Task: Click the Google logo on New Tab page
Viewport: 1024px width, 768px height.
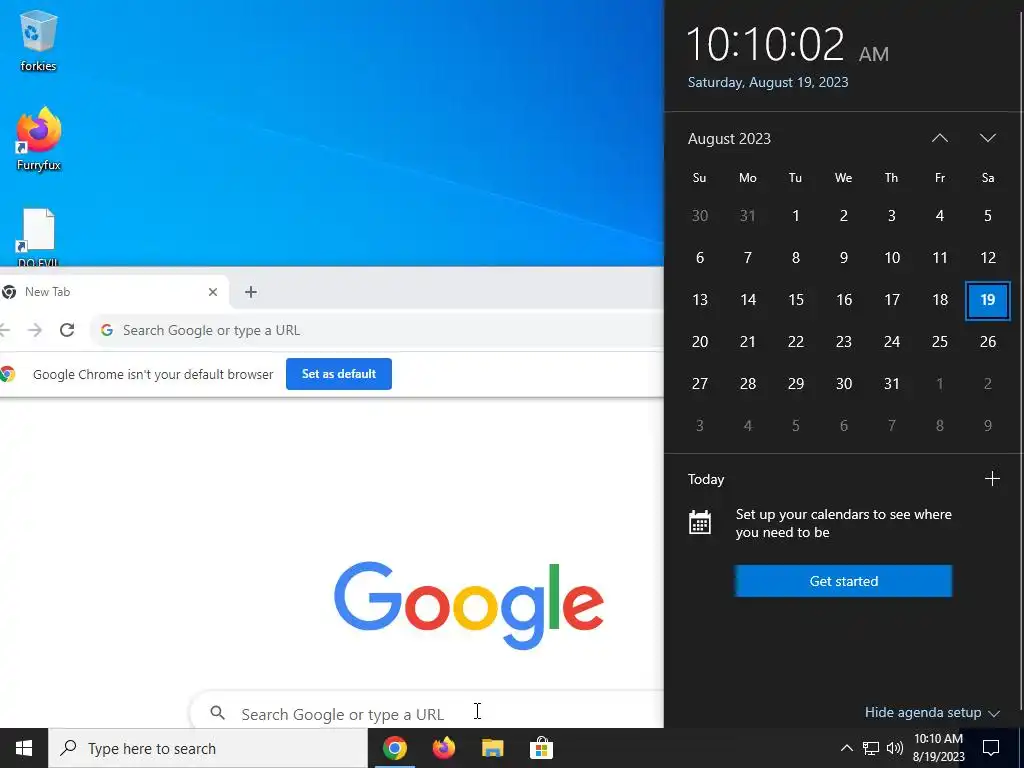Action: 469,605
